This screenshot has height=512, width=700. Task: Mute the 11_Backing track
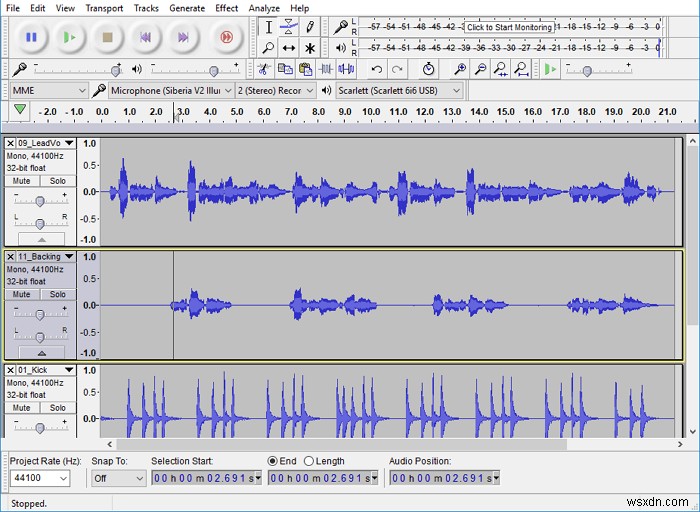21,294
